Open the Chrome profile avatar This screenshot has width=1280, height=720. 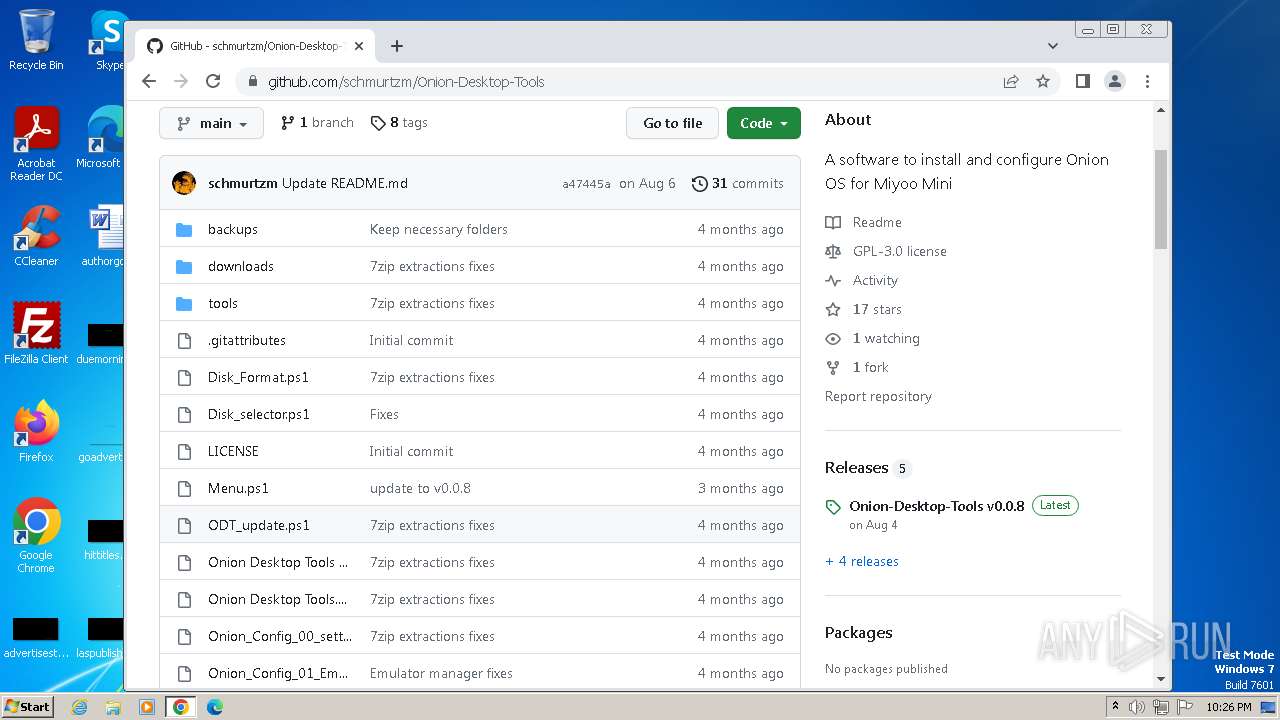1115,82
